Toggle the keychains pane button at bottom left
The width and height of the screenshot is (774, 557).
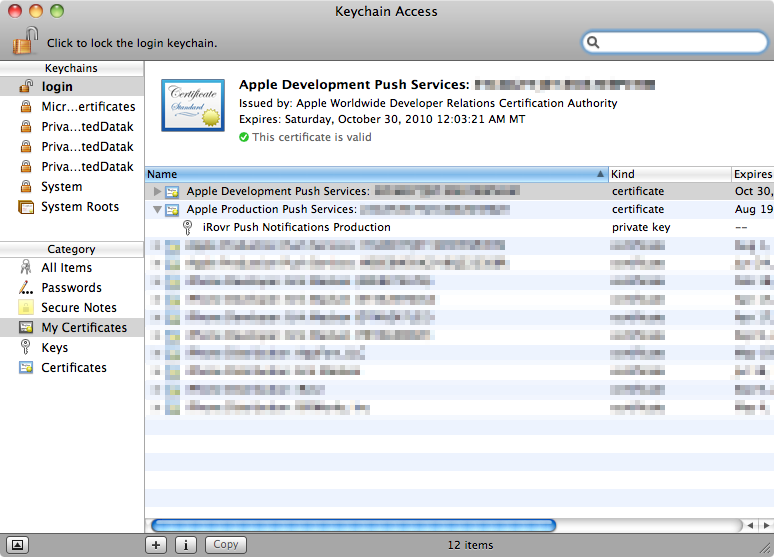[17, 545]
